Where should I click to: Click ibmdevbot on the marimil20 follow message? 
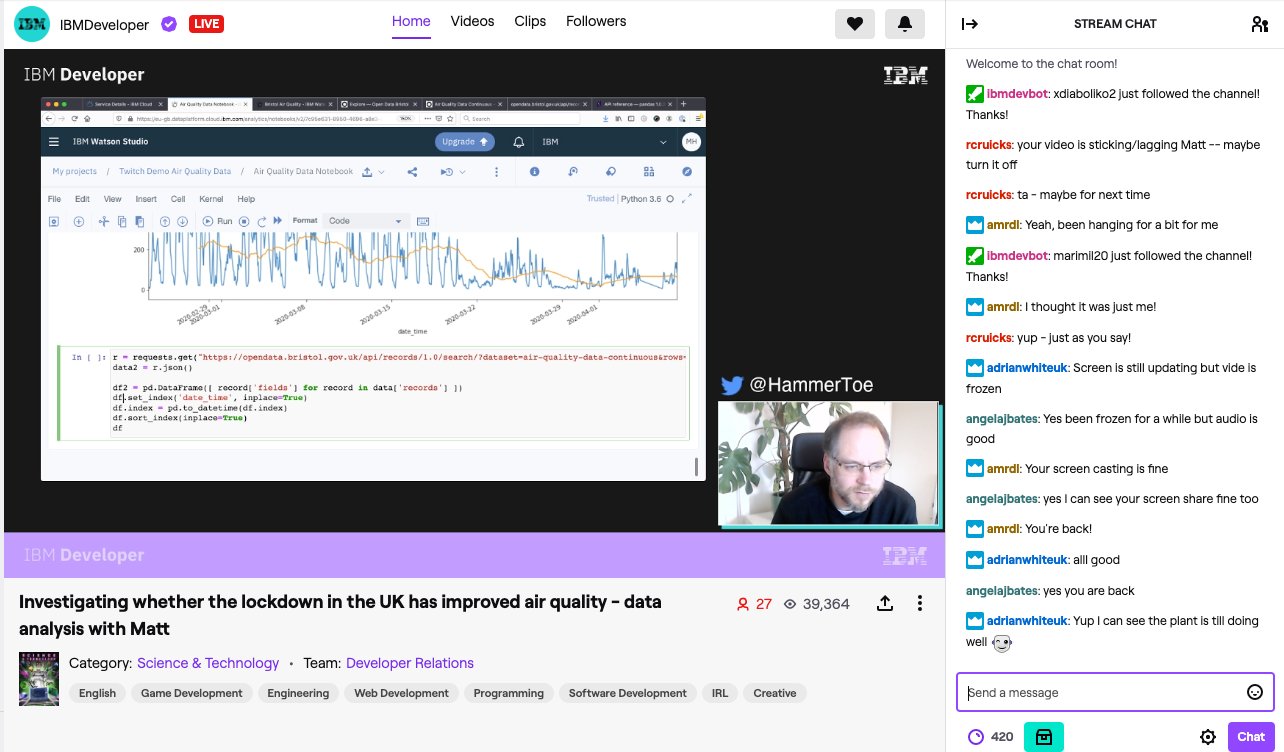(1018, 256)
